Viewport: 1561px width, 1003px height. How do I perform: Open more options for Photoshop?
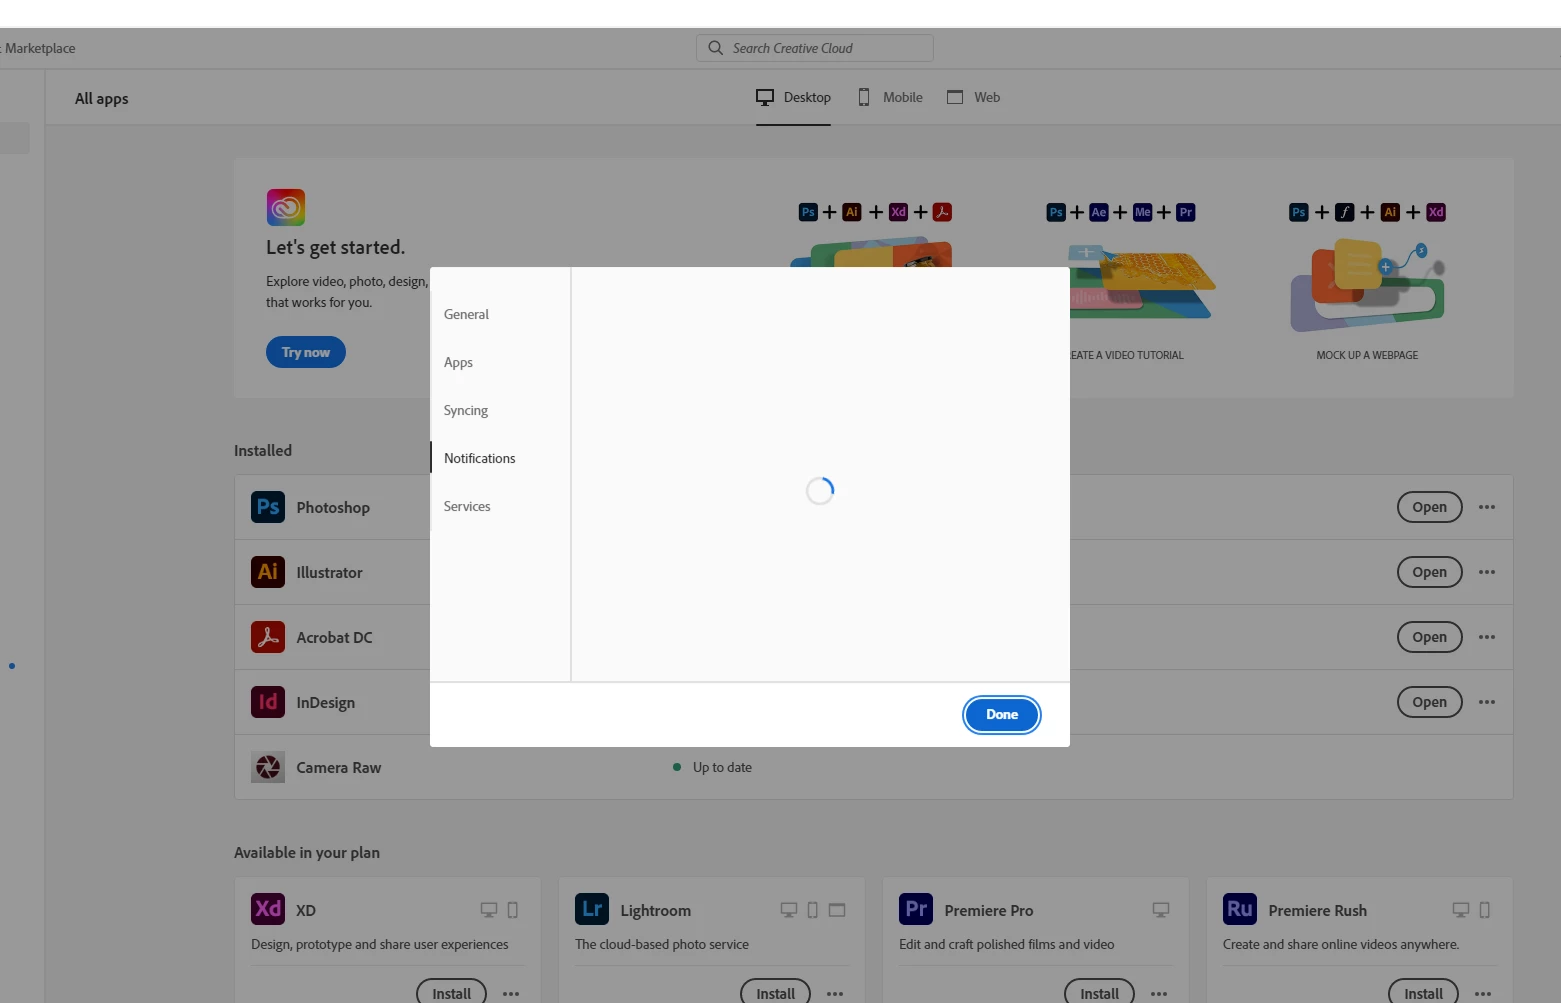[x=1487, y=507]
